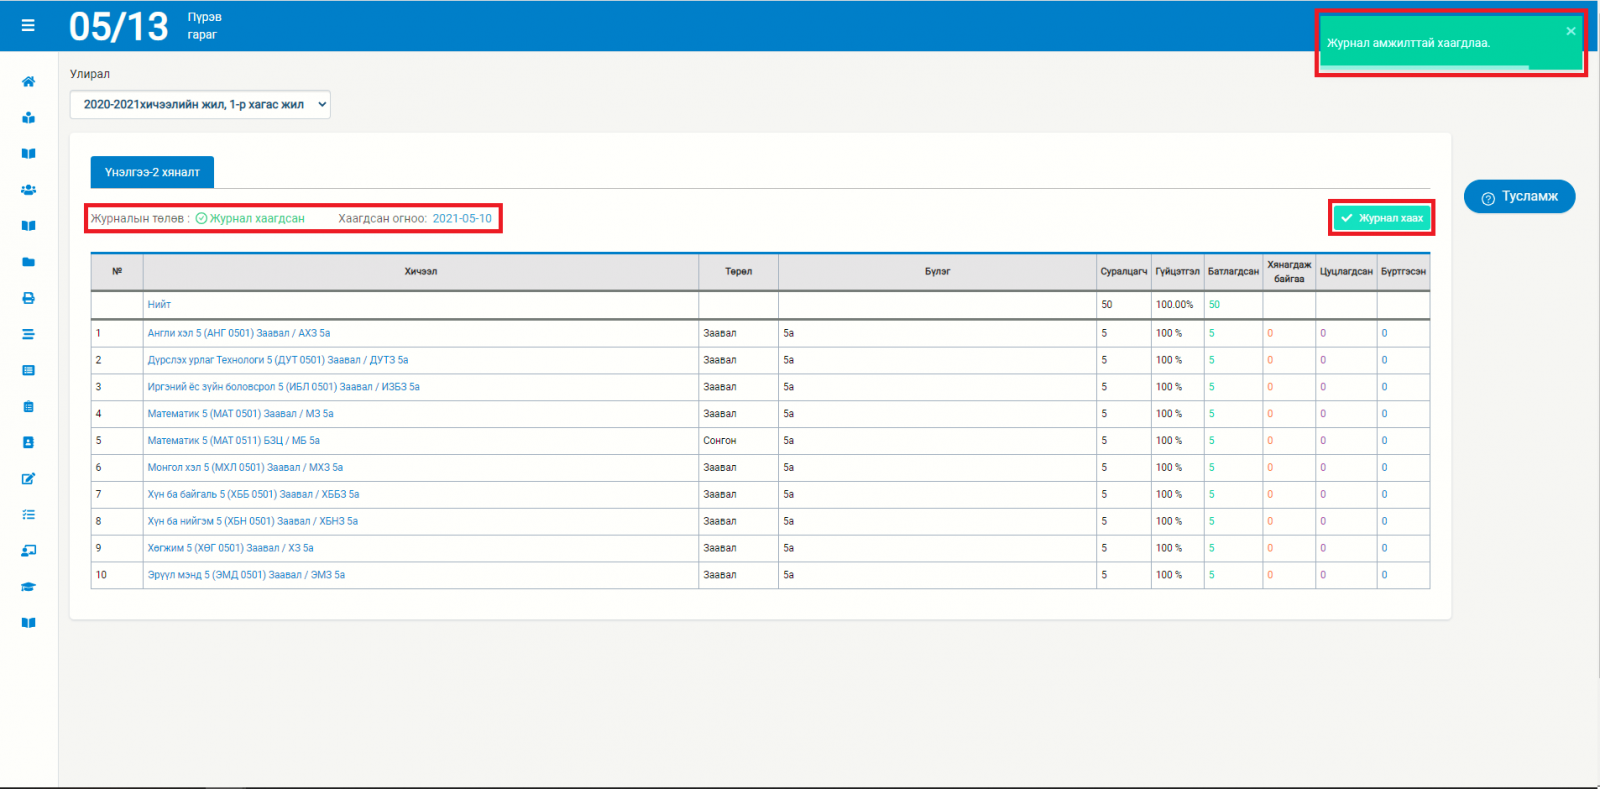
Task: Open the clipboard icon in sidebar
Action: (28, 406)
